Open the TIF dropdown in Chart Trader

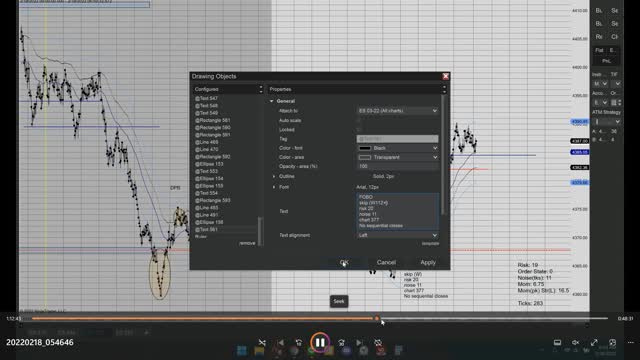(616, 84)
